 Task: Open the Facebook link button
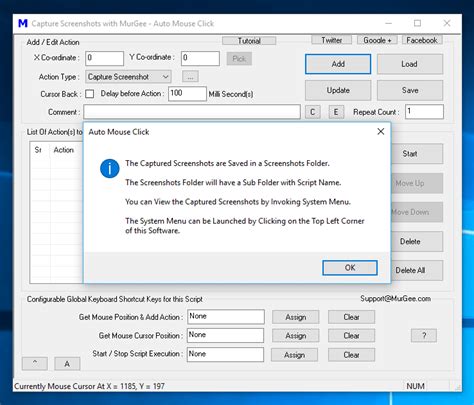422,40
